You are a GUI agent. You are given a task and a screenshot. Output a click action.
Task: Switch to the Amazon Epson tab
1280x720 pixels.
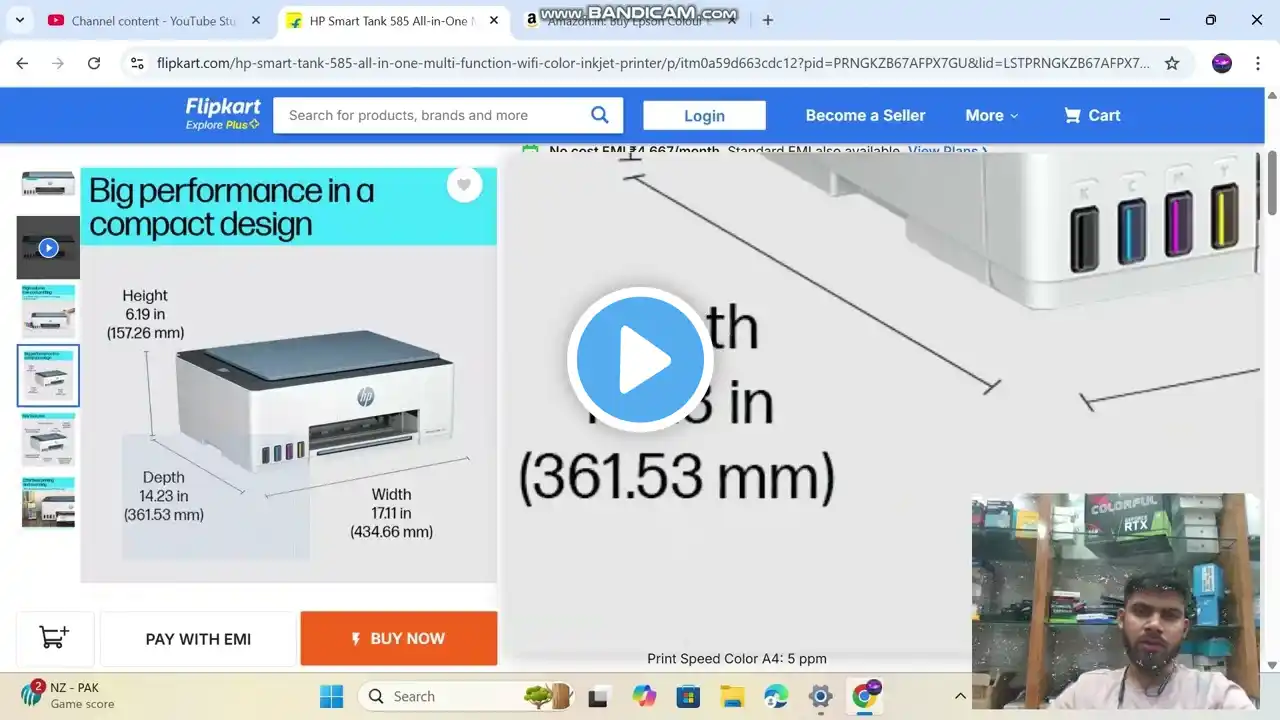click(x=630, y=20)
